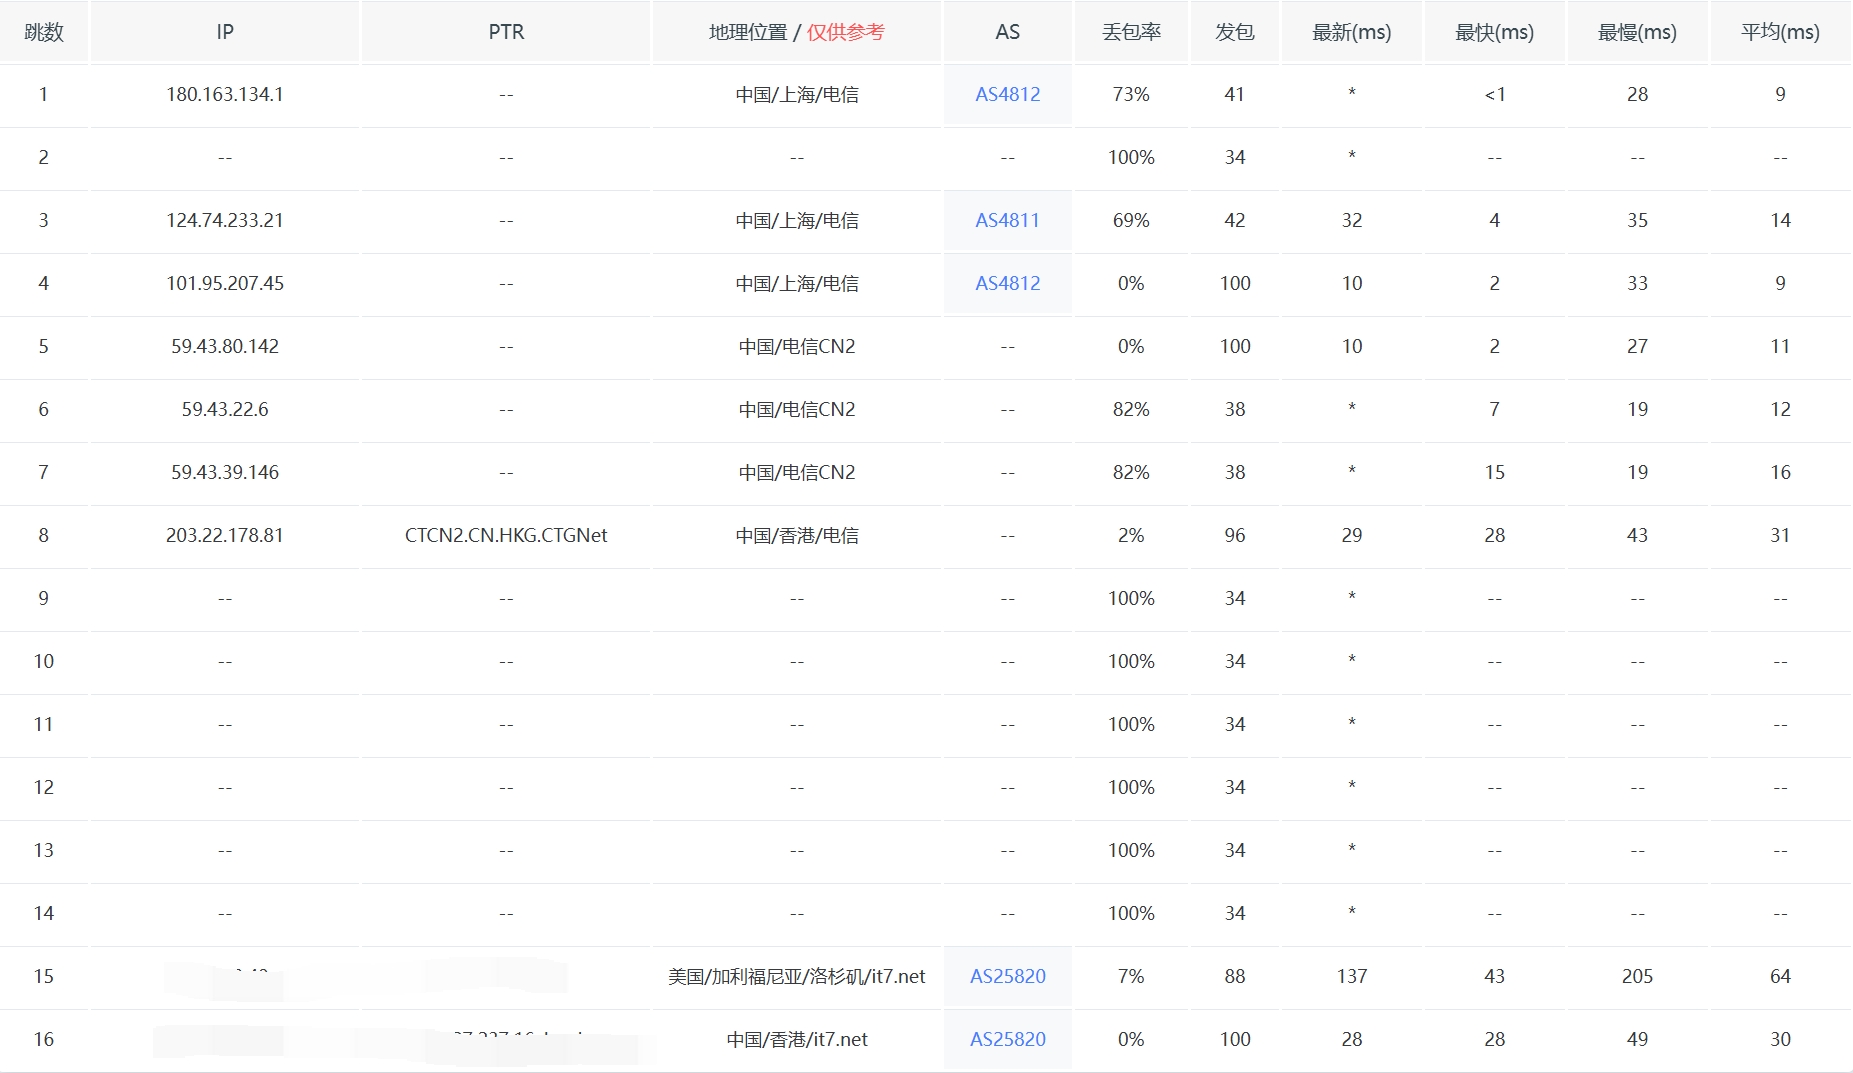Click the 发包 column header
1853x1073 pixels.
pos(1235,32)
